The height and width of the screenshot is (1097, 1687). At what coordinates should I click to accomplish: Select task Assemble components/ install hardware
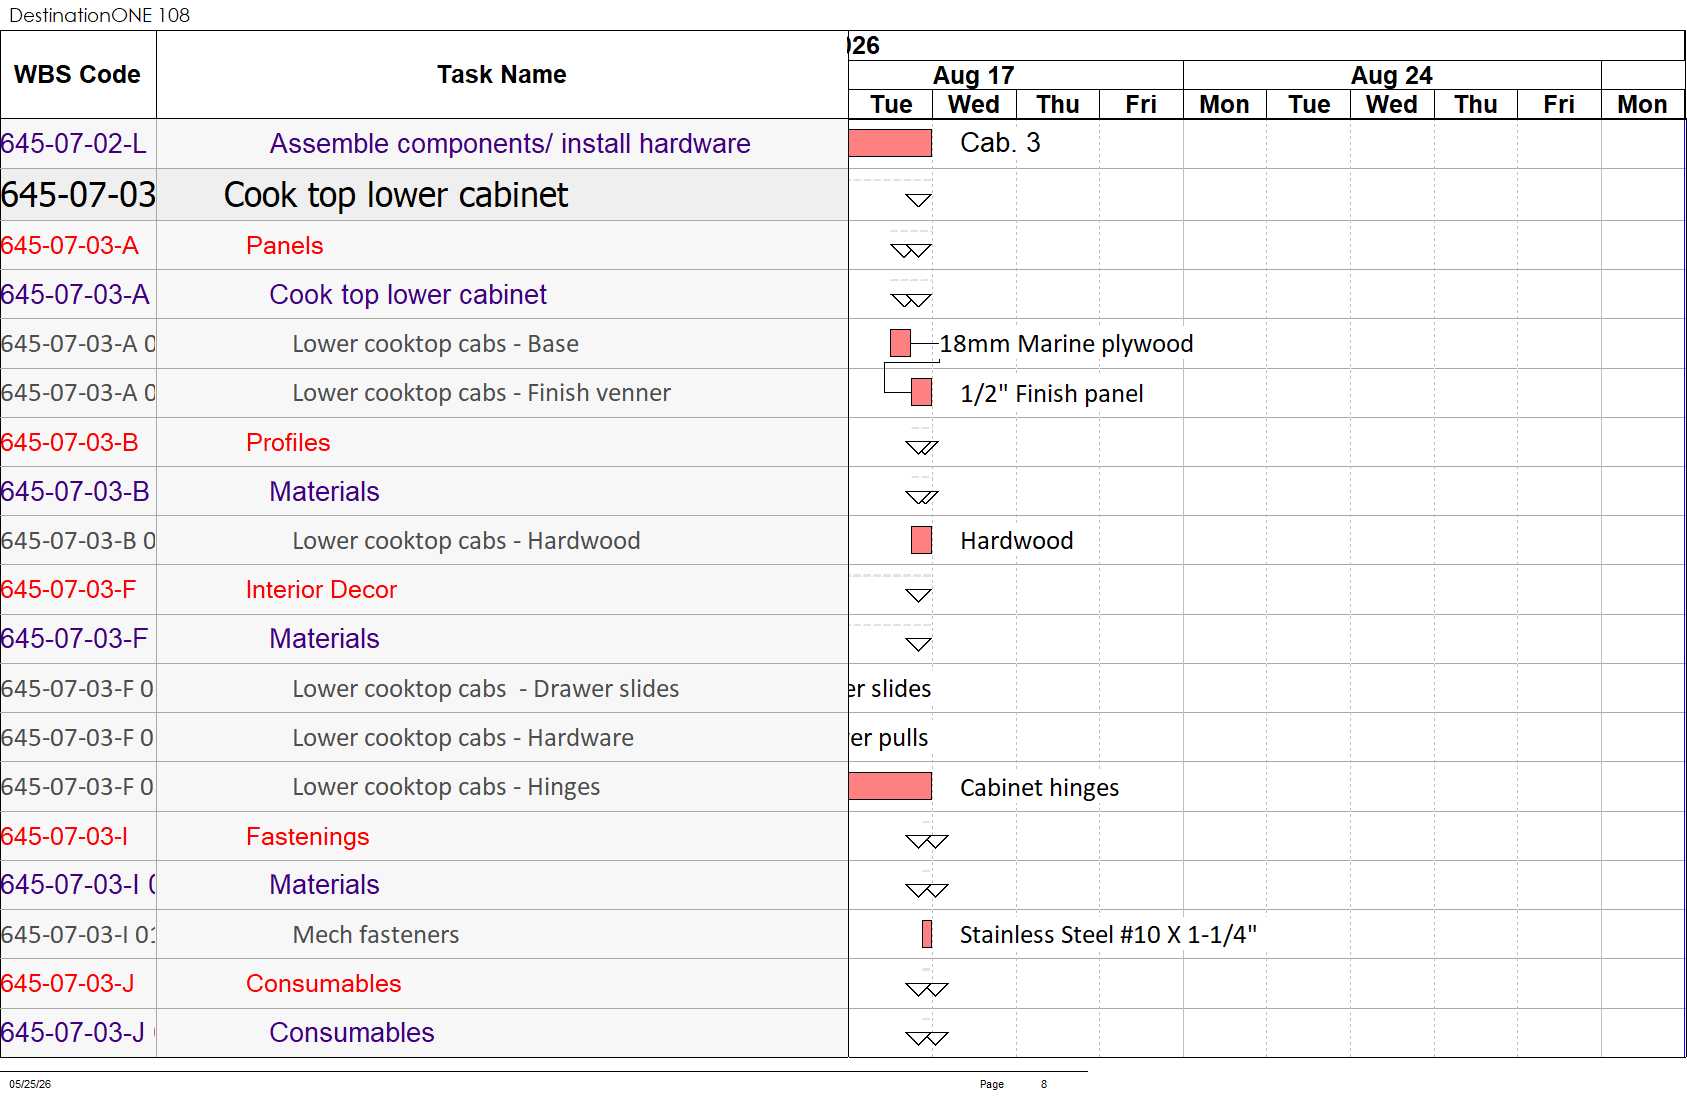[x=510, y=144]
